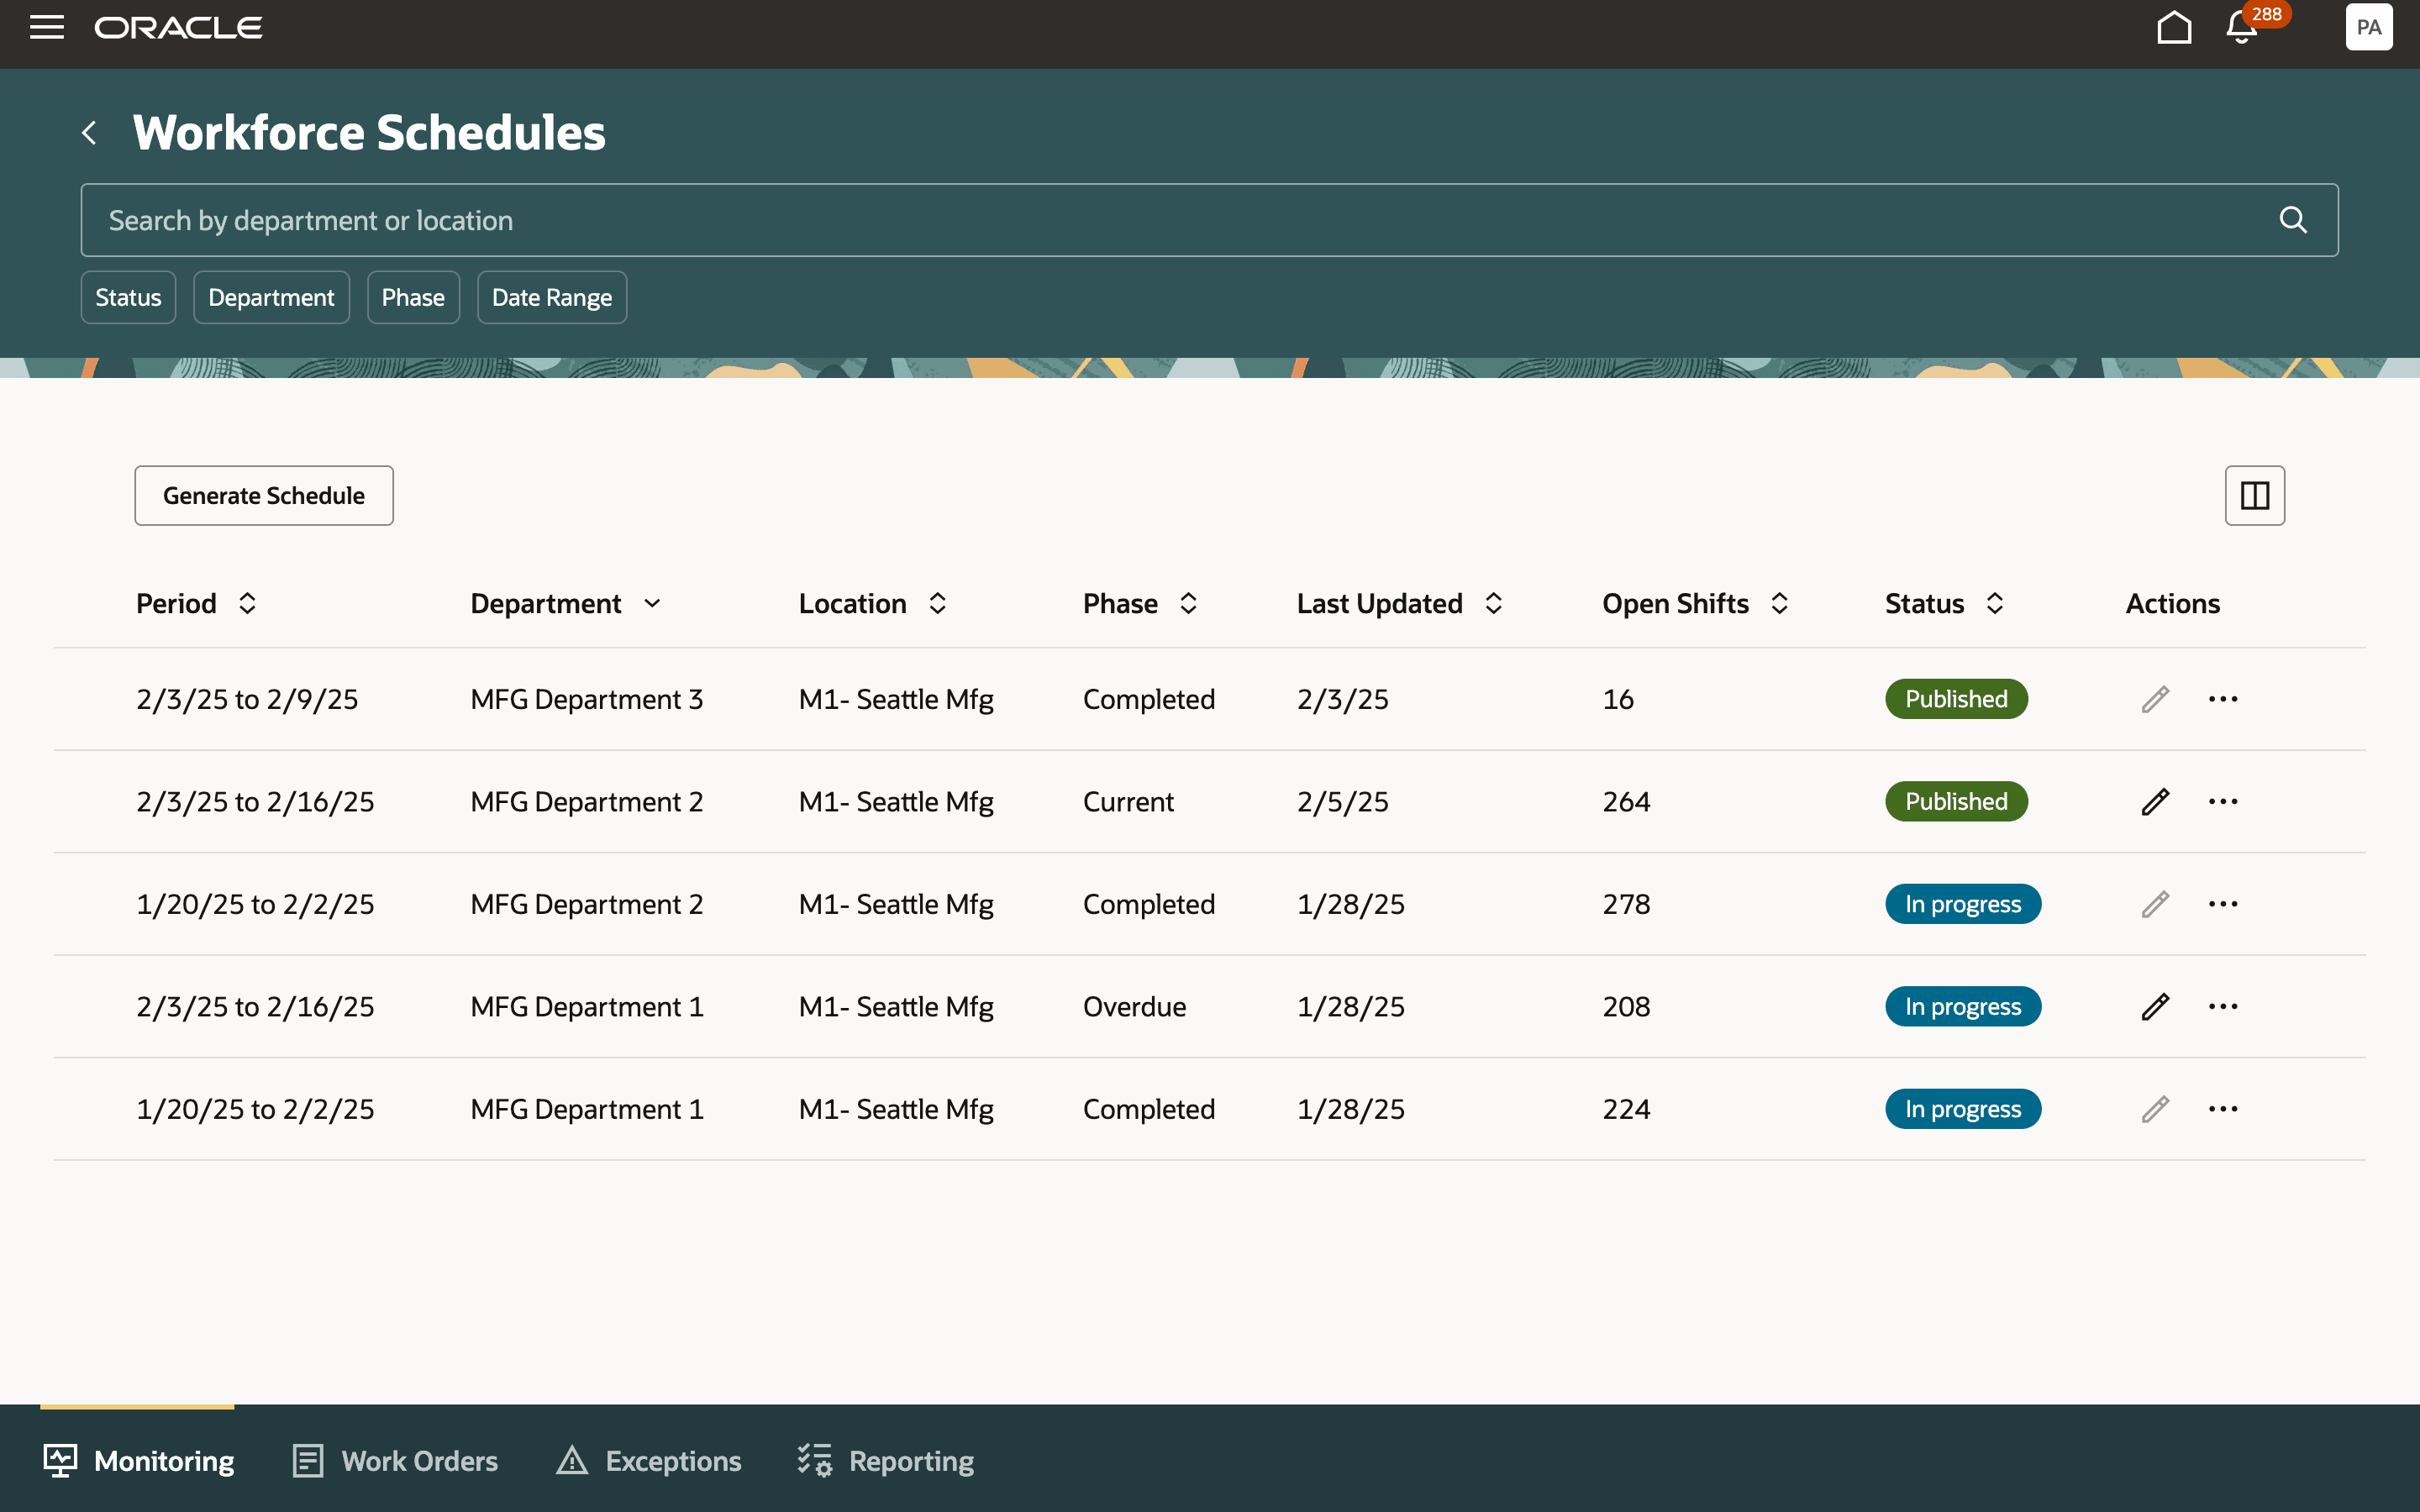Open the hamburger navigation menu
This screenshot has height=1512, width=2420.
tap(46, 27)
